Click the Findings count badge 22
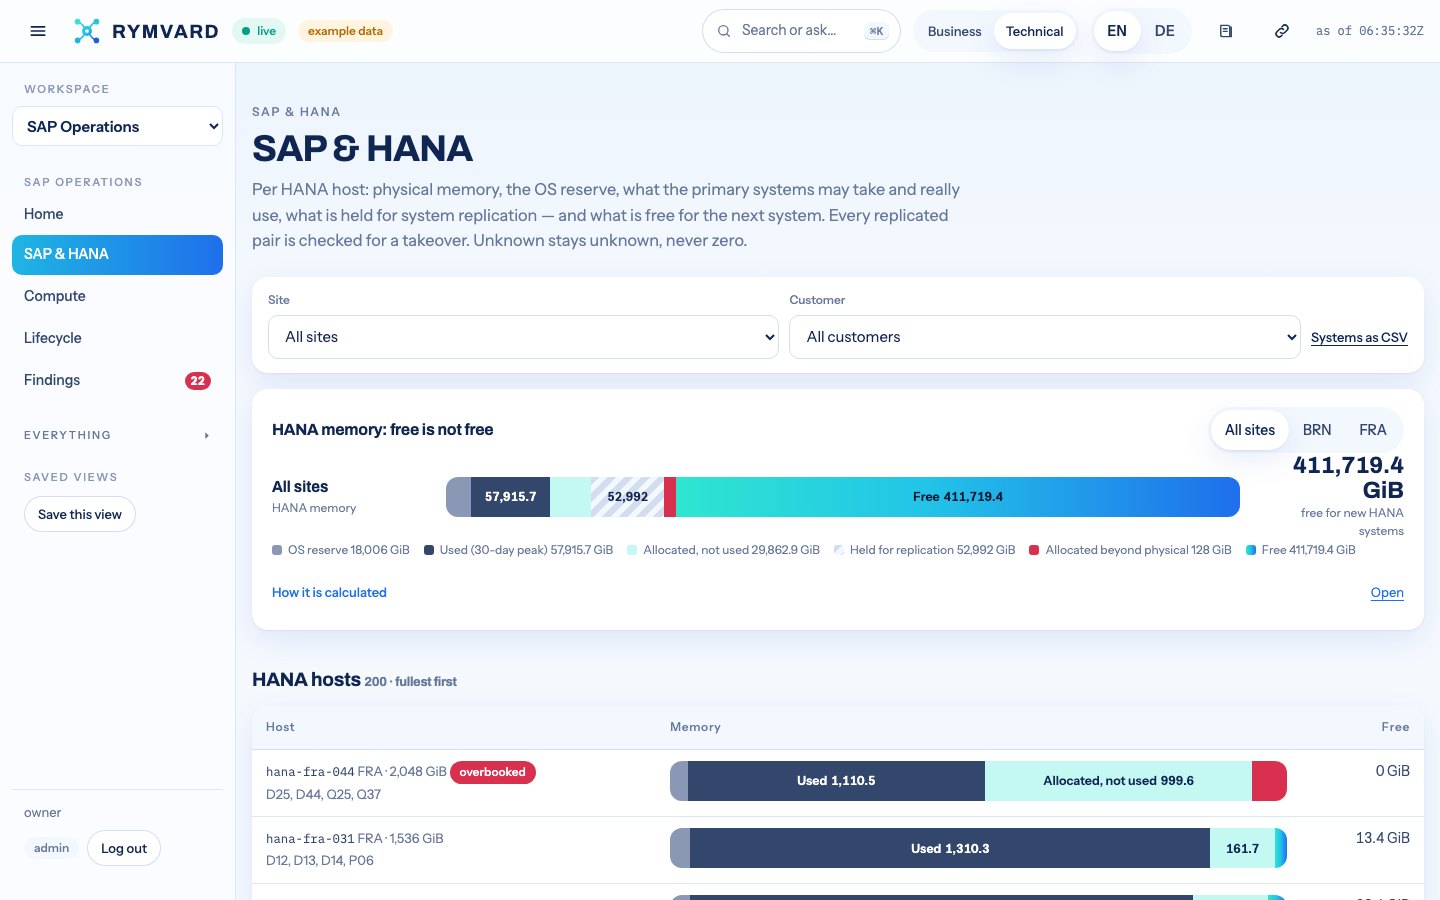The image size is (1440, 900). (198, 380)
